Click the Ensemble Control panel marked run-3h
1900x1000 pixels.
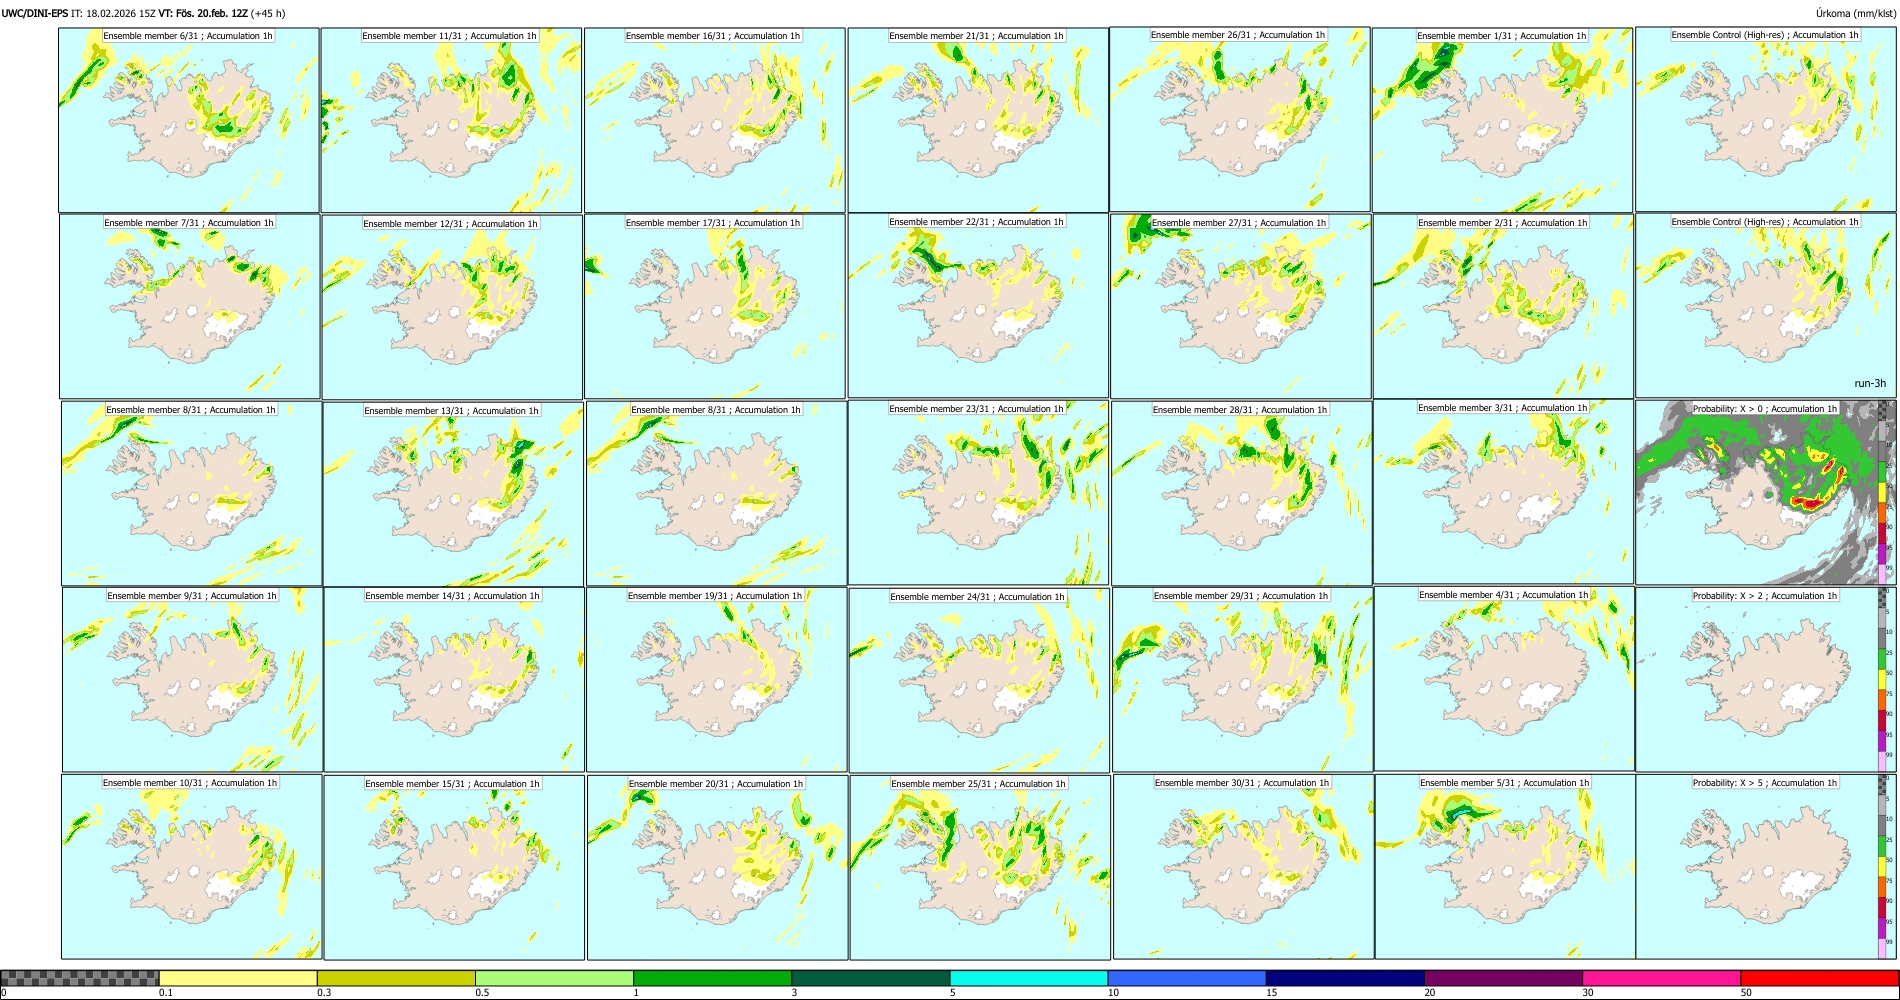1766,306
